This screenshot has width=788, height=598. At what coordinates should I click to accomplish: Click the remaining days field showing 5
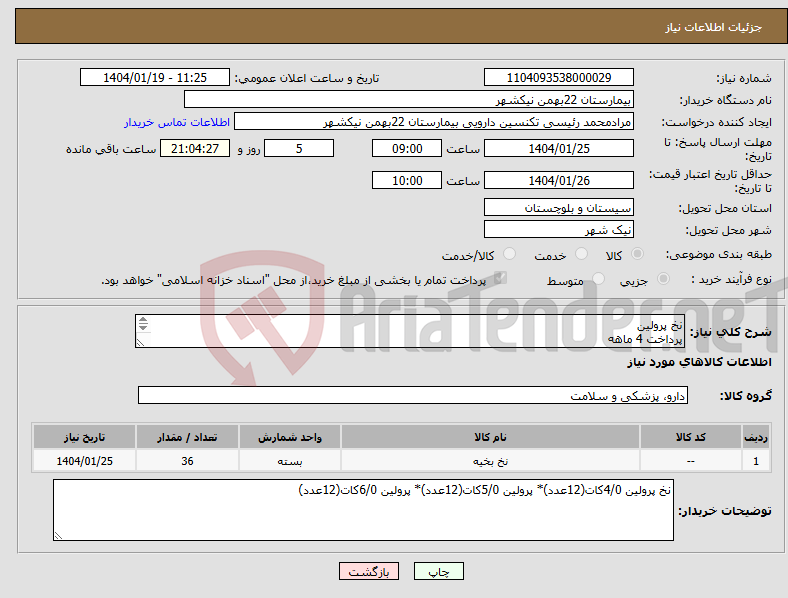pyautogui.click(x=299, y=148)
